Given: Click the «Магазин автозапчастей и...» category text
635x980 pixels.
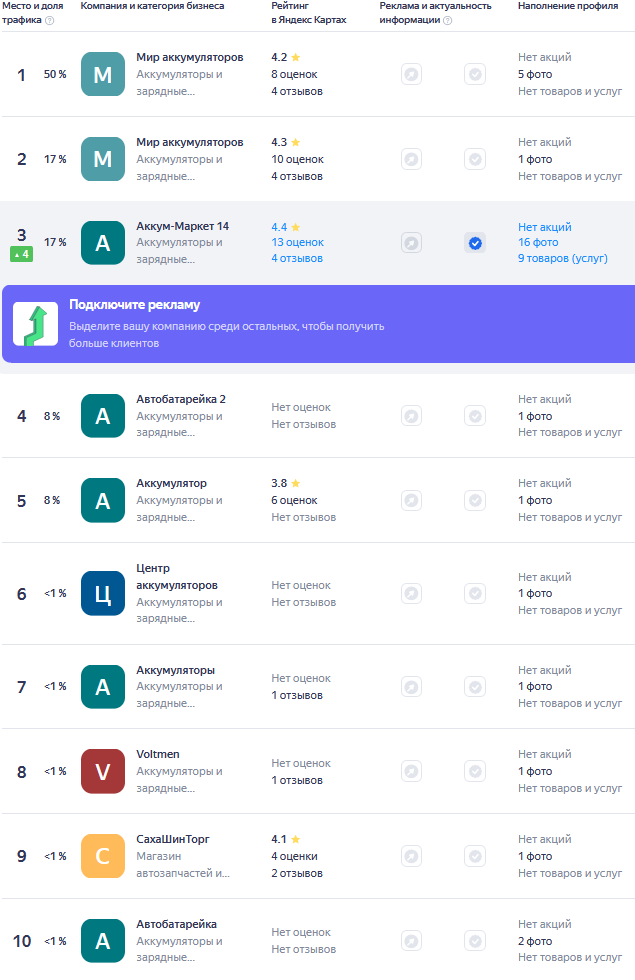Looking at the screenshot, I should [x=183, y=864].
